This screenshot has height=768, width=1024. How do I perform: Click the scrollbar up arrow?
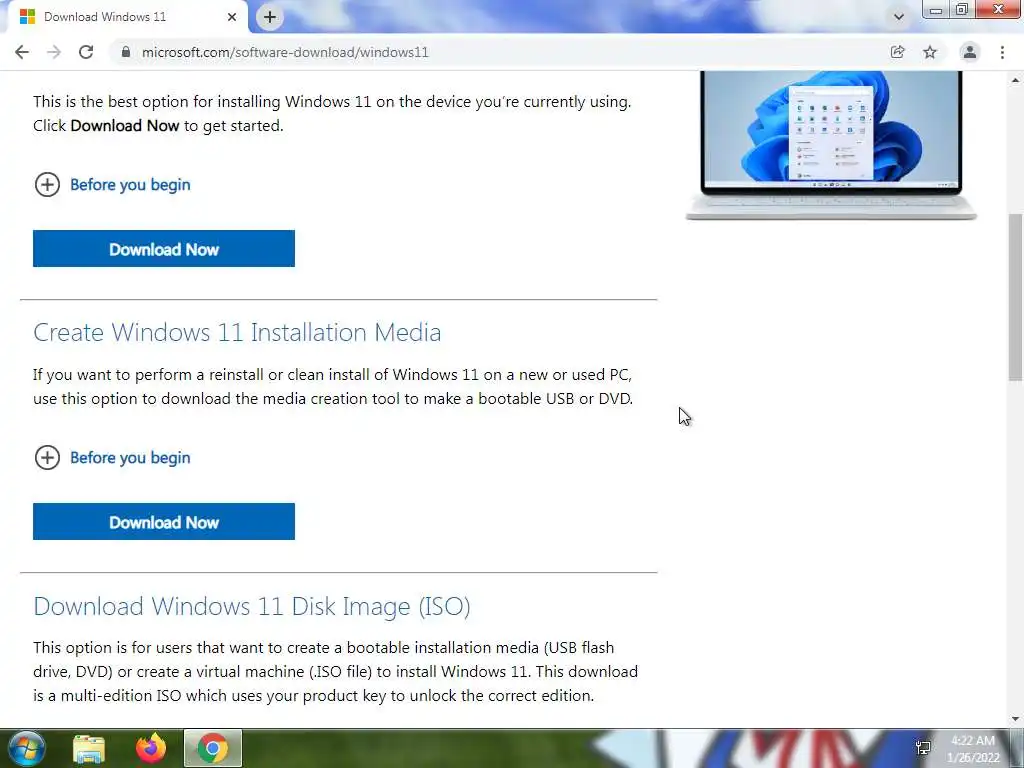click(1015, 80)
